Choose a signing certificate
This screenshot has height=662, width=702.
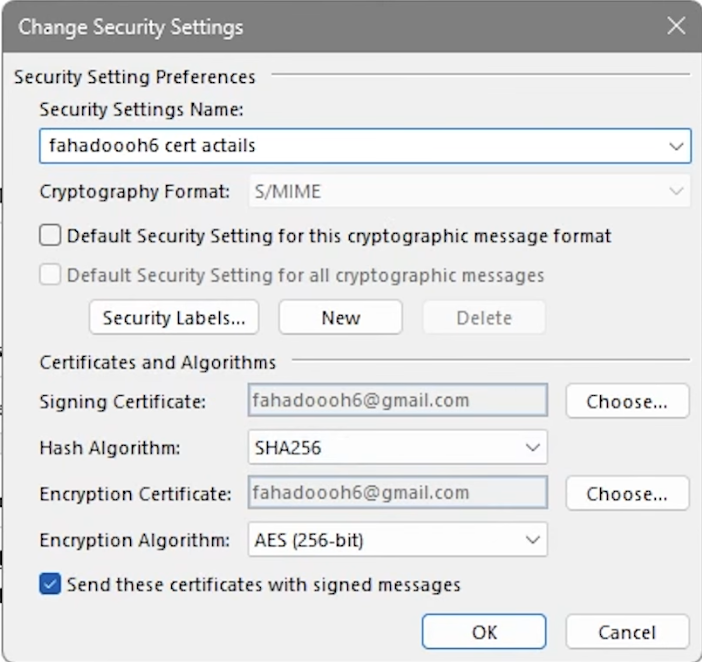(x=627, y=401)
